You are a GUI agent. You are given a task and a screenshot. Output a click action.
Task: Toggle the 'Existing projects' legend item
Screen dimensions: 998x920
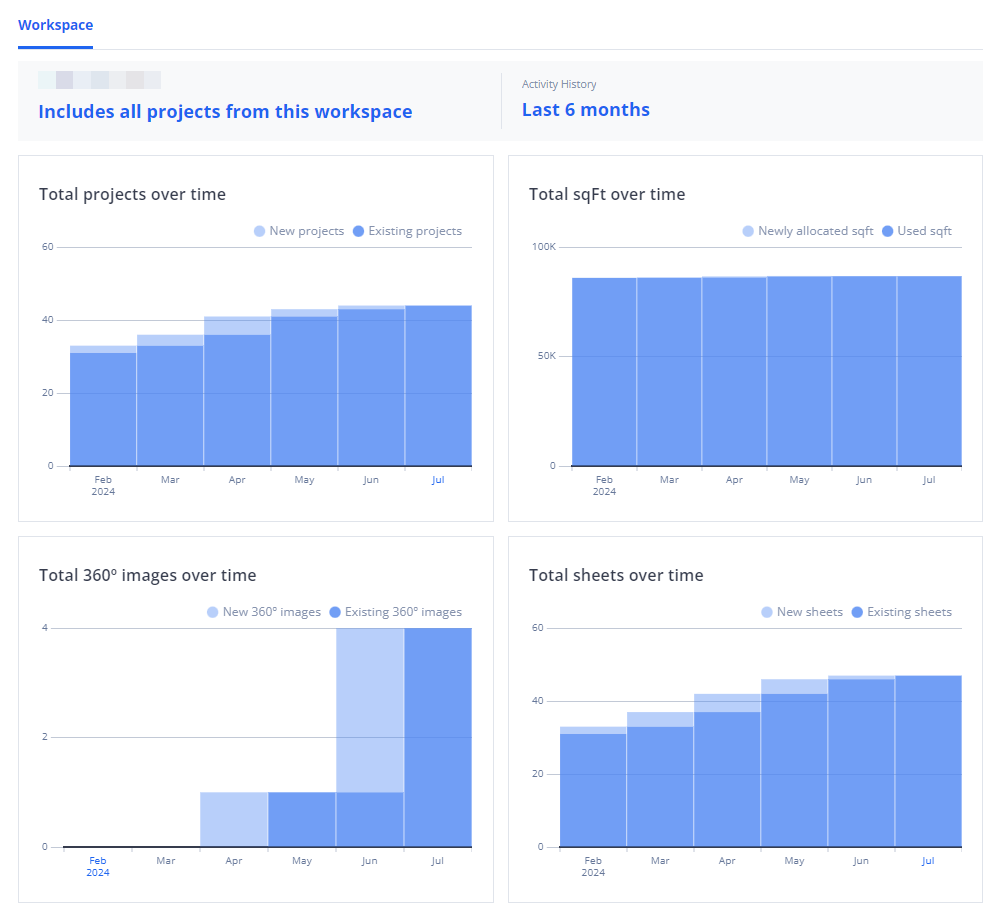(x=406, y=231)
